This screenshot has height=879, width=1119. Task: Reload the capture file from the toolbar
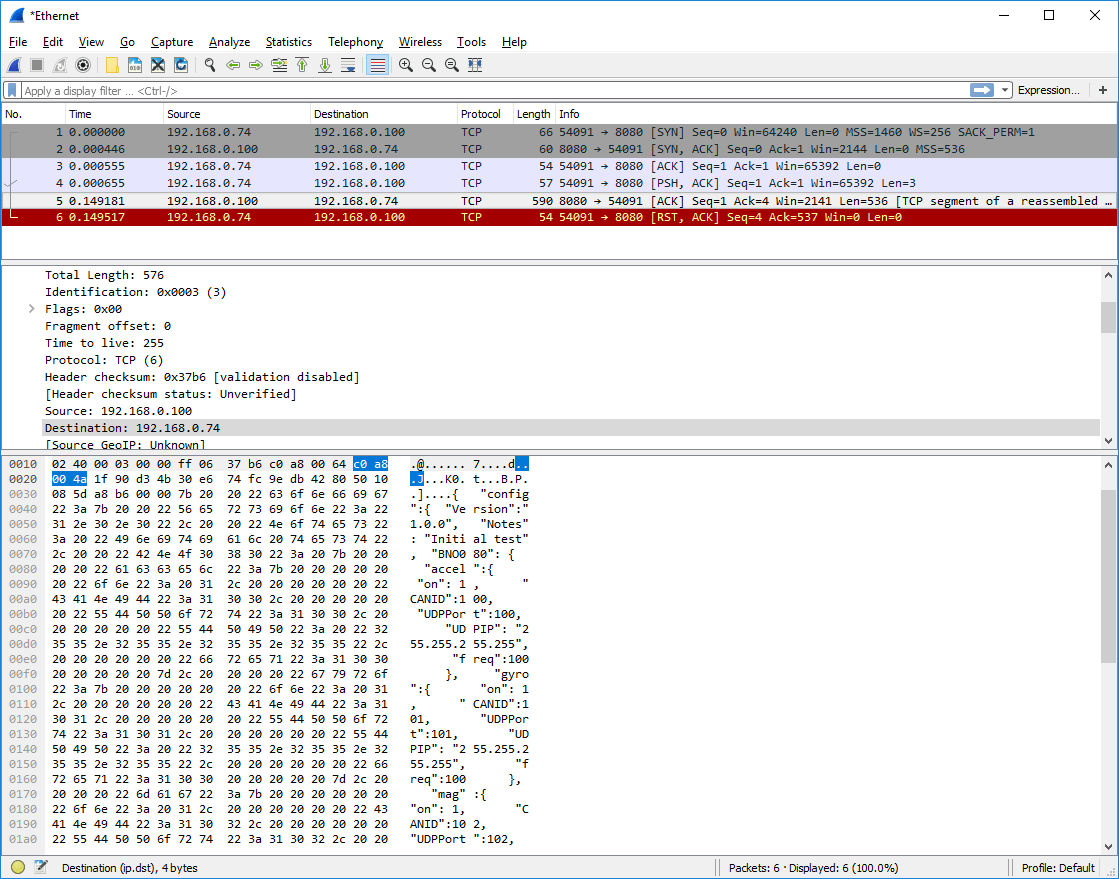pos(181,65)
